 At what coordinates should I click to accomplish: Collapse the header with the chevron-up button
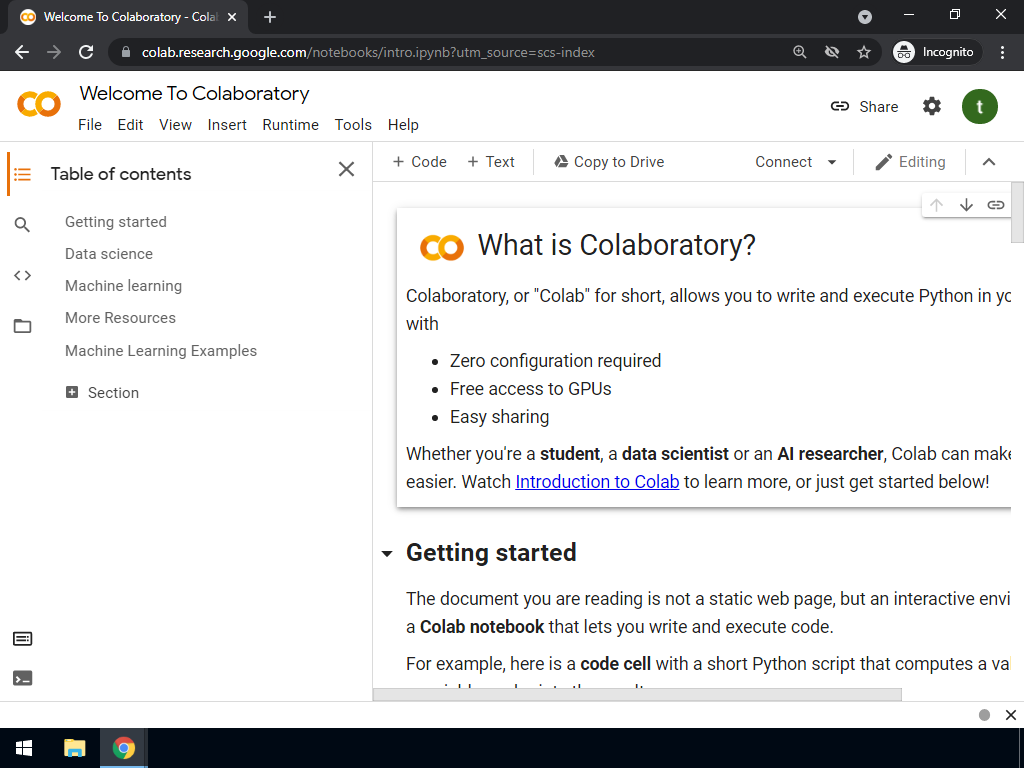click(x=989, y=162)
